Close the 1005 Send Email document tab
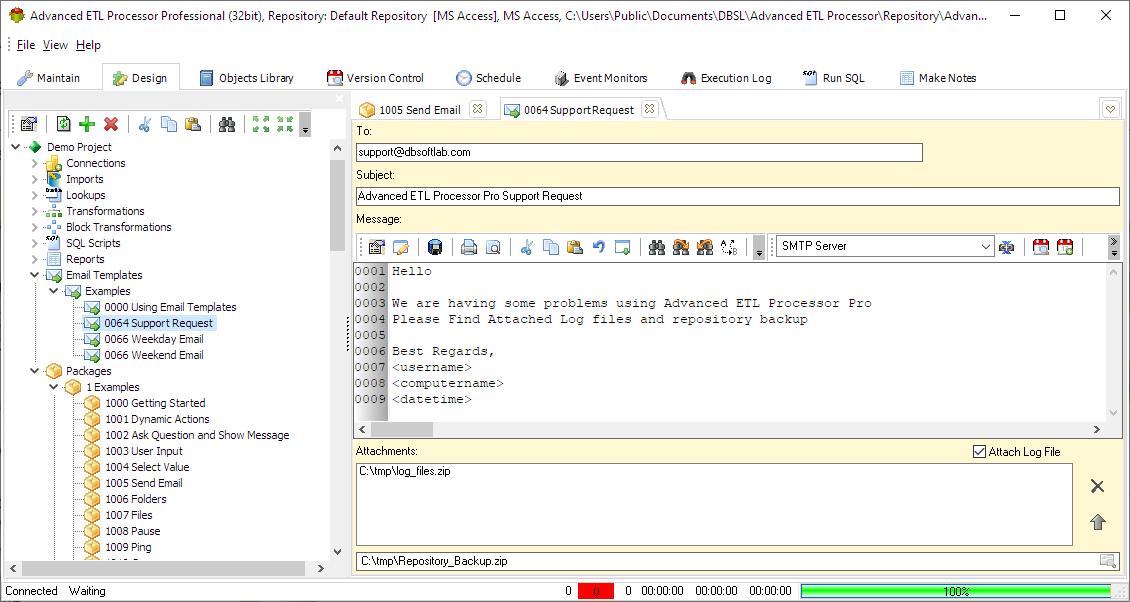This screenshot has height=602, width=1130. coord(477,109)
